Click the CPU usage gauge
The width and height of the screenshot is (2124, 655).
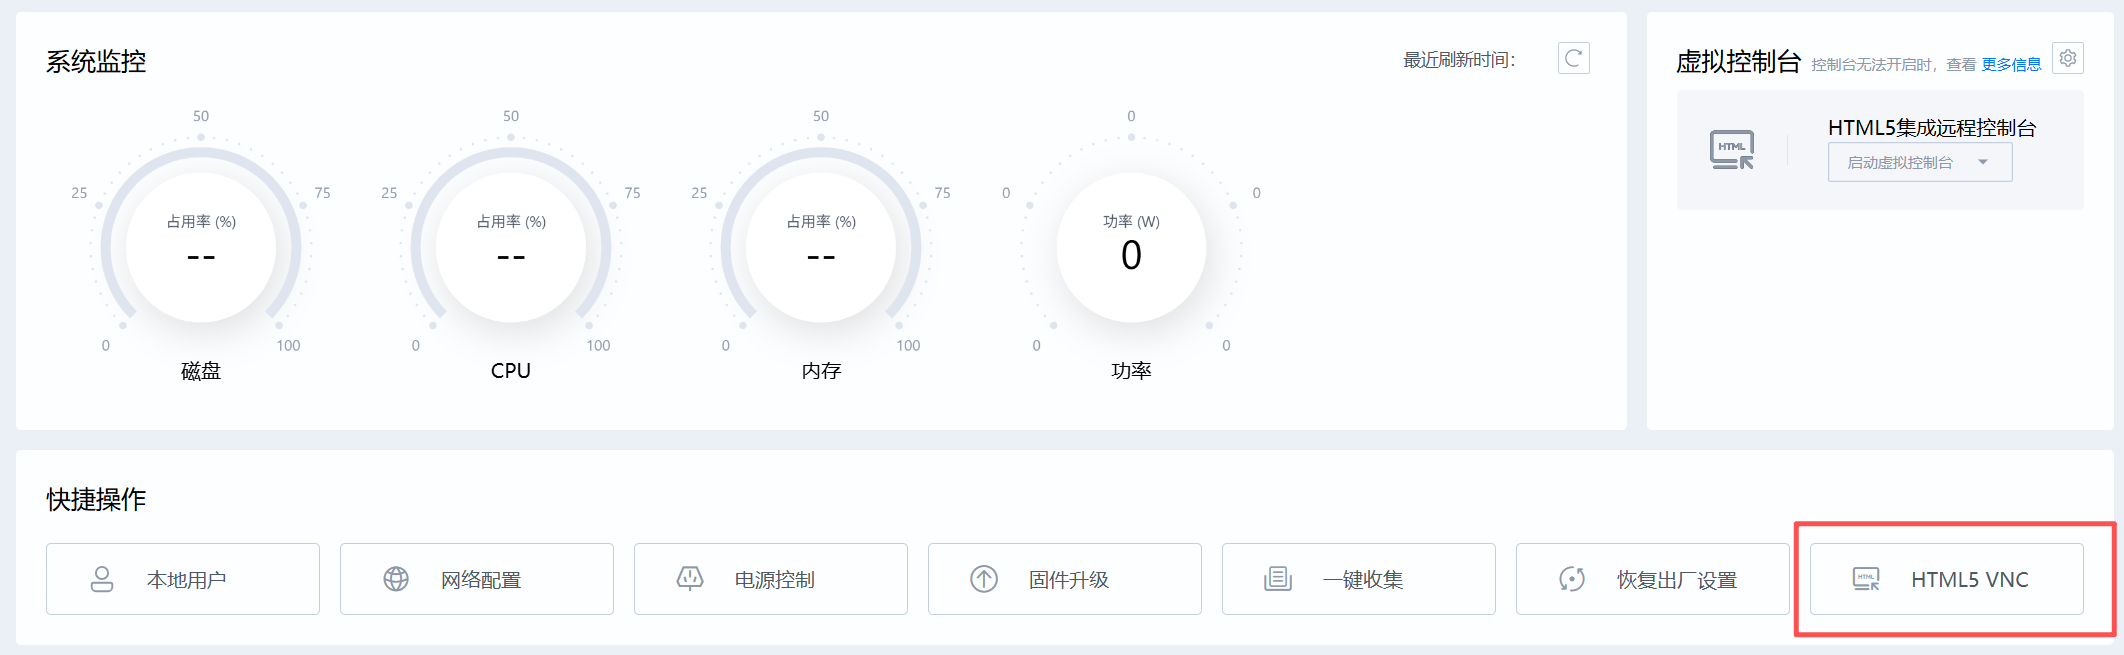click(511, 247)
